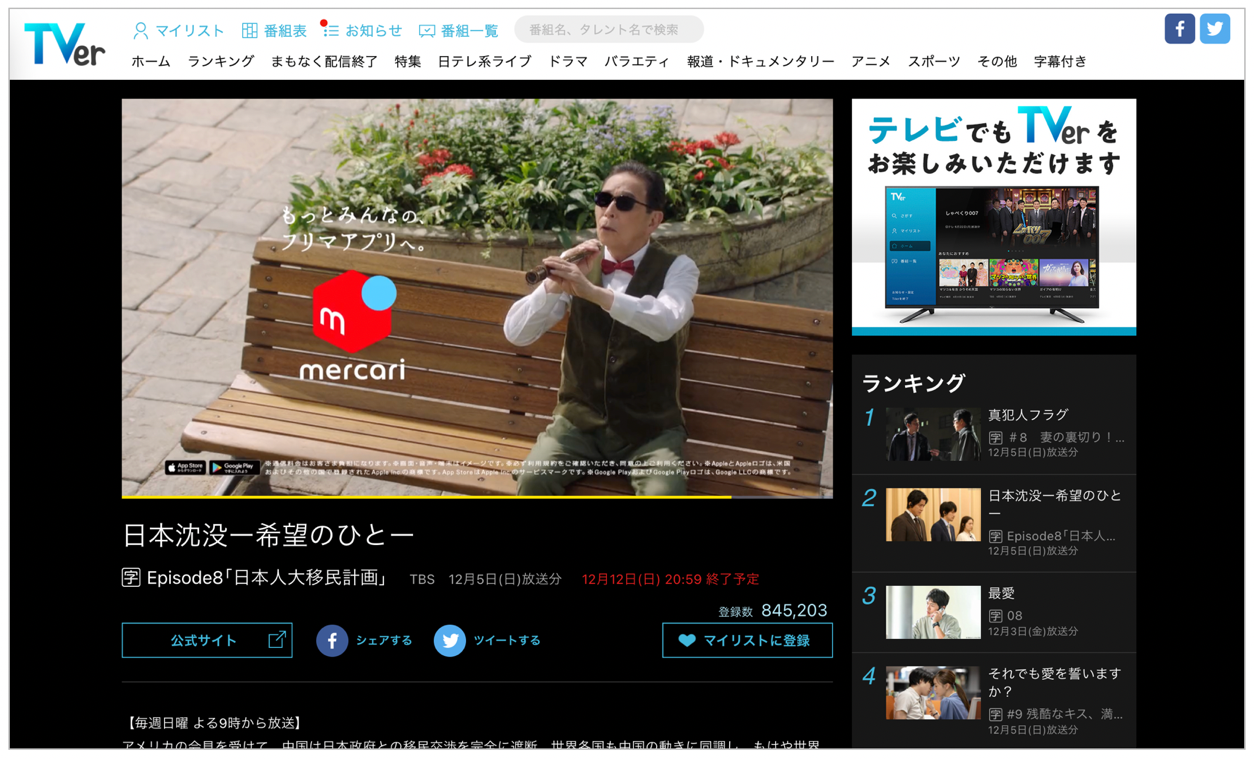This screenshot has height=759, width=1254.
Task: Open ranking 1 thumbnail 真犯人フラグ
Action: pos(933,433)
